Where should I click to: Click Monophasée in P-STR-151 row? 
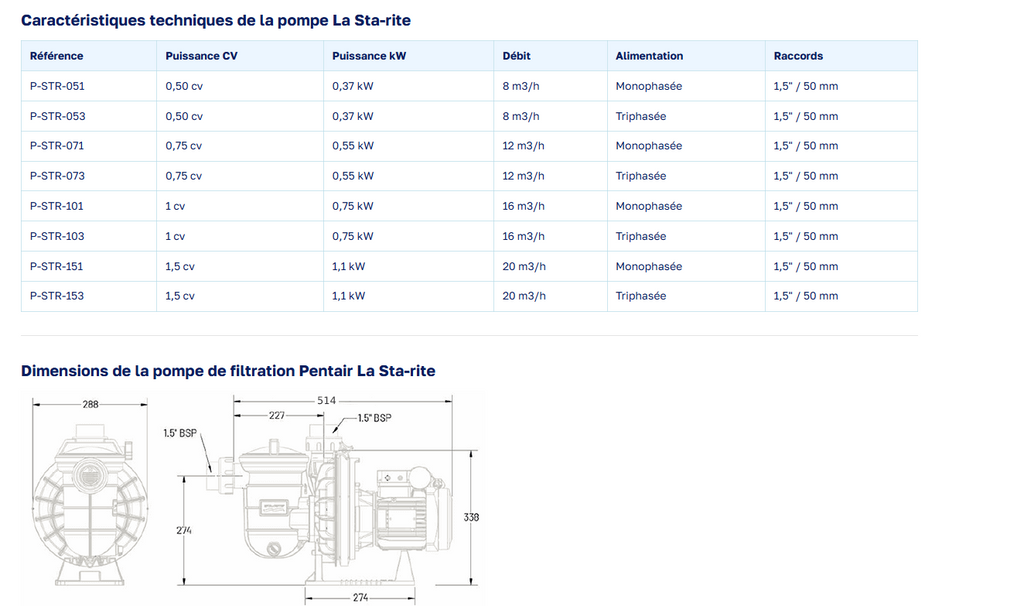pos(648,266)
